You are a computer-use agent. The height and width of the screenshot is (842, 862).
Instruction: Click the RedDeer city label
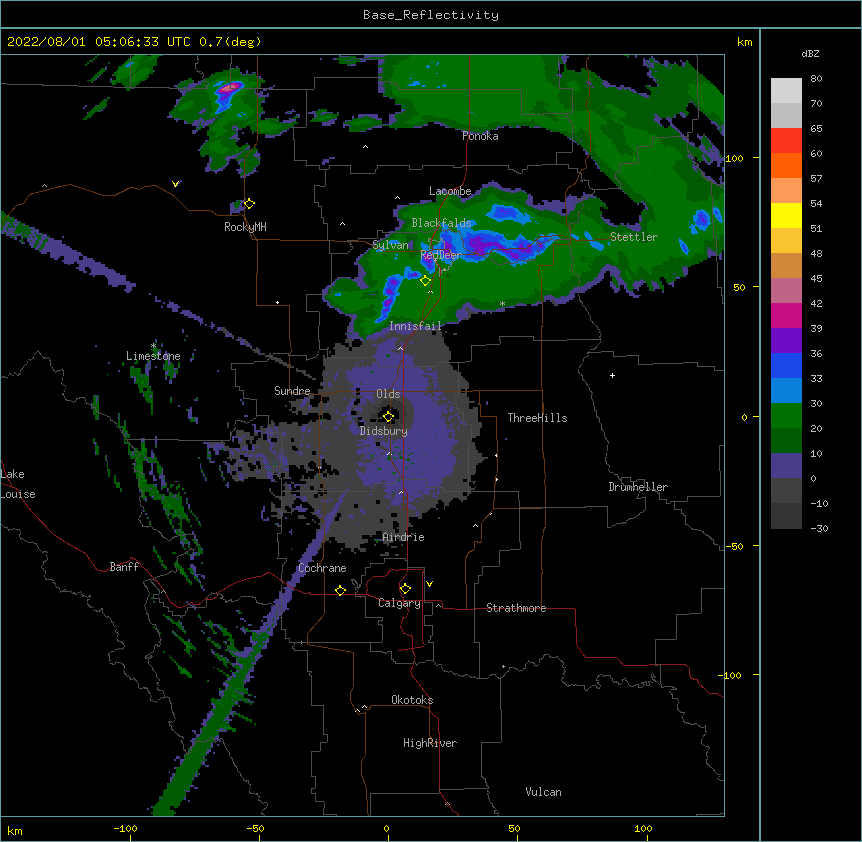pyautogui.click(x=441, y=255)
